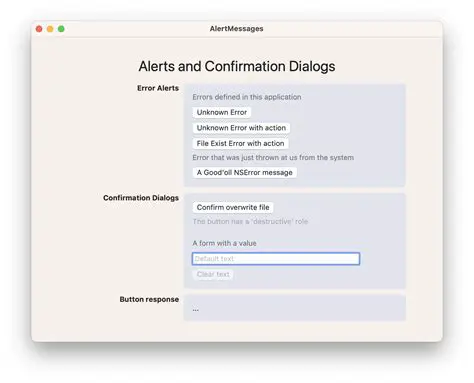Image resolution: width=474 pixels, height=383 pixels.
Task: Close the AlertMessages window
Action: coord(39,29)
